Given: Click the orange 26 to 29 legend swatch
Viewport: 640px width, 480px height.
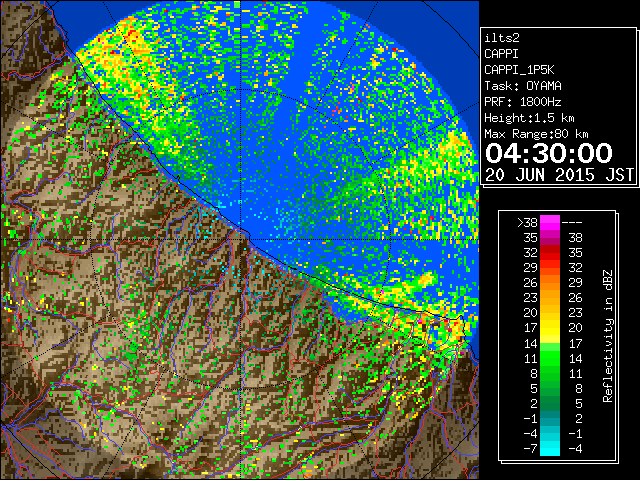Looking at the screenshot, I should point(550,282).
